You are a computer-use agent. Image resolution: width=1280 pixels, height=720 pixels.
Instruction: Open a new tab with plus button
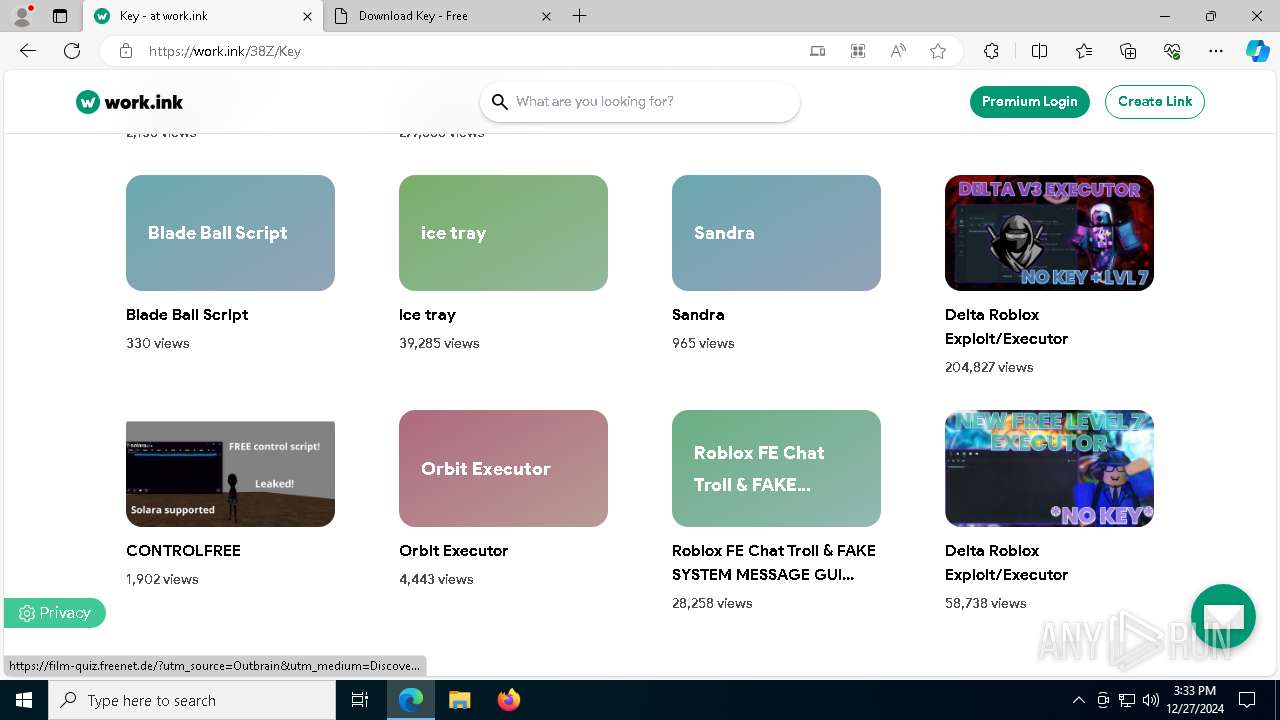pos(580,16)
